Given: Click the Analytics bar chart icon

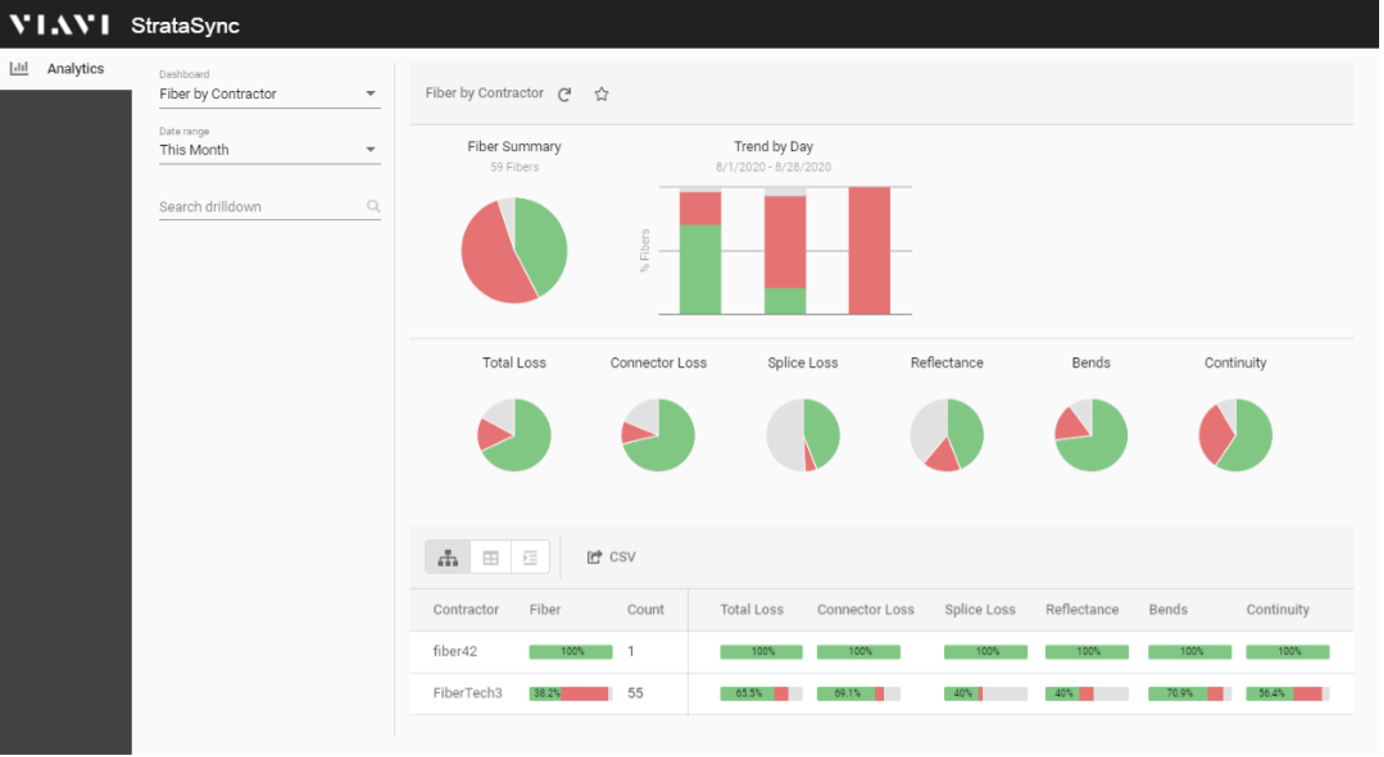Looking at the screenshot, I should (19, 69).
